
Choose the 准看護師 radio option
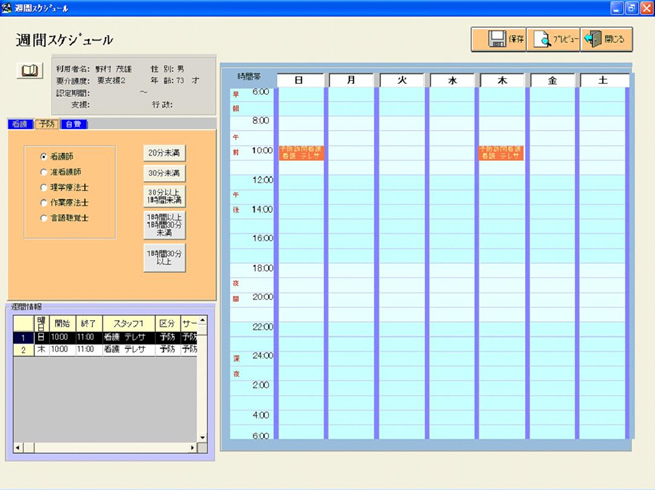point(44,172)
